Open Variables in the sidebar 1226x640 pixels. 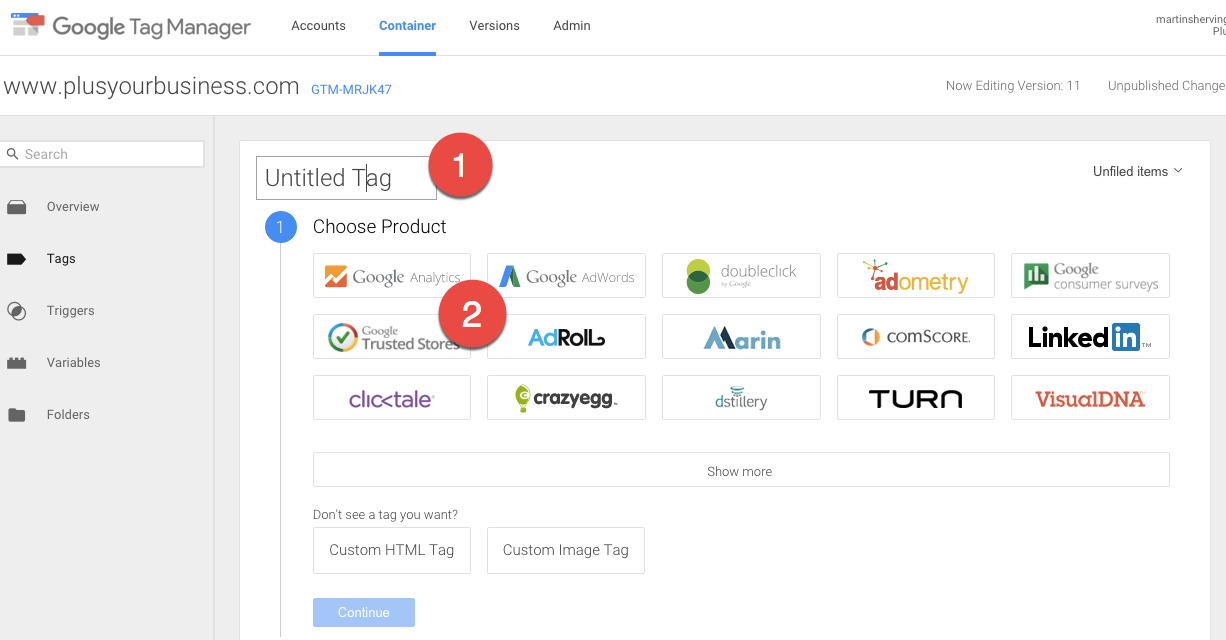point(73,363)
